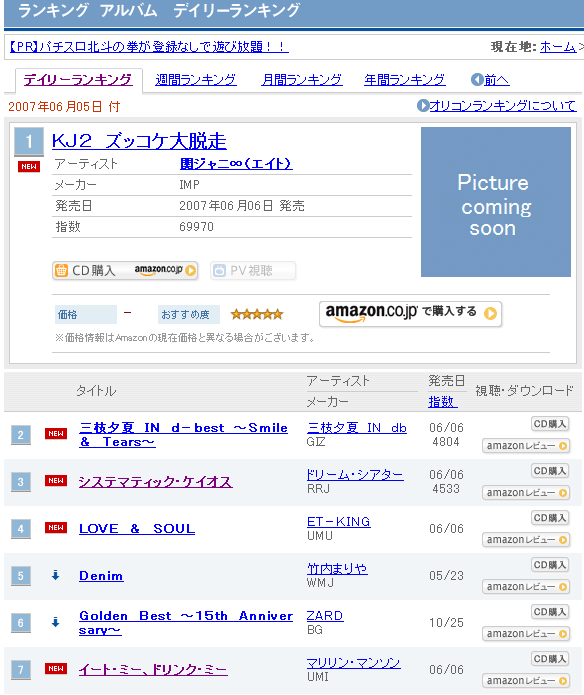
Task: Click the PR パチスロ北斗の拳 ad link
Action: click(149, 46)
